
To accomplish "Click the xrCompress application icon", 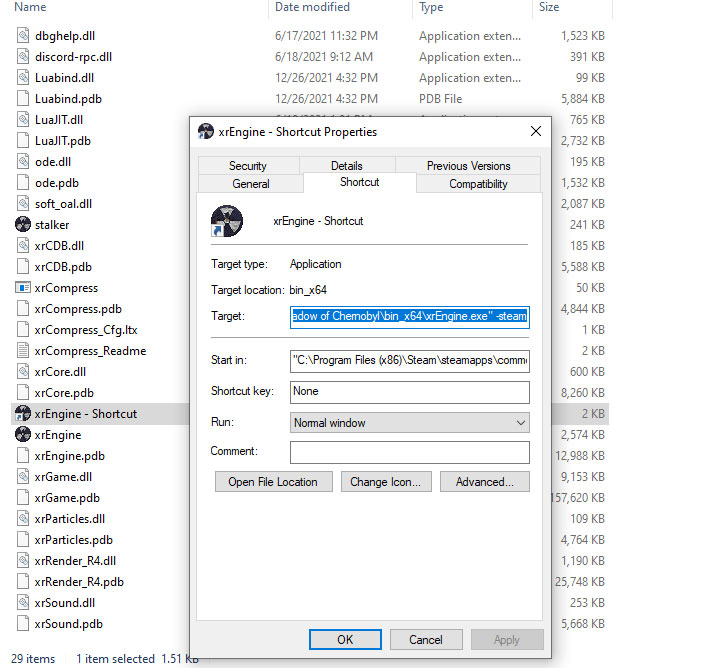I will [23, 288].
